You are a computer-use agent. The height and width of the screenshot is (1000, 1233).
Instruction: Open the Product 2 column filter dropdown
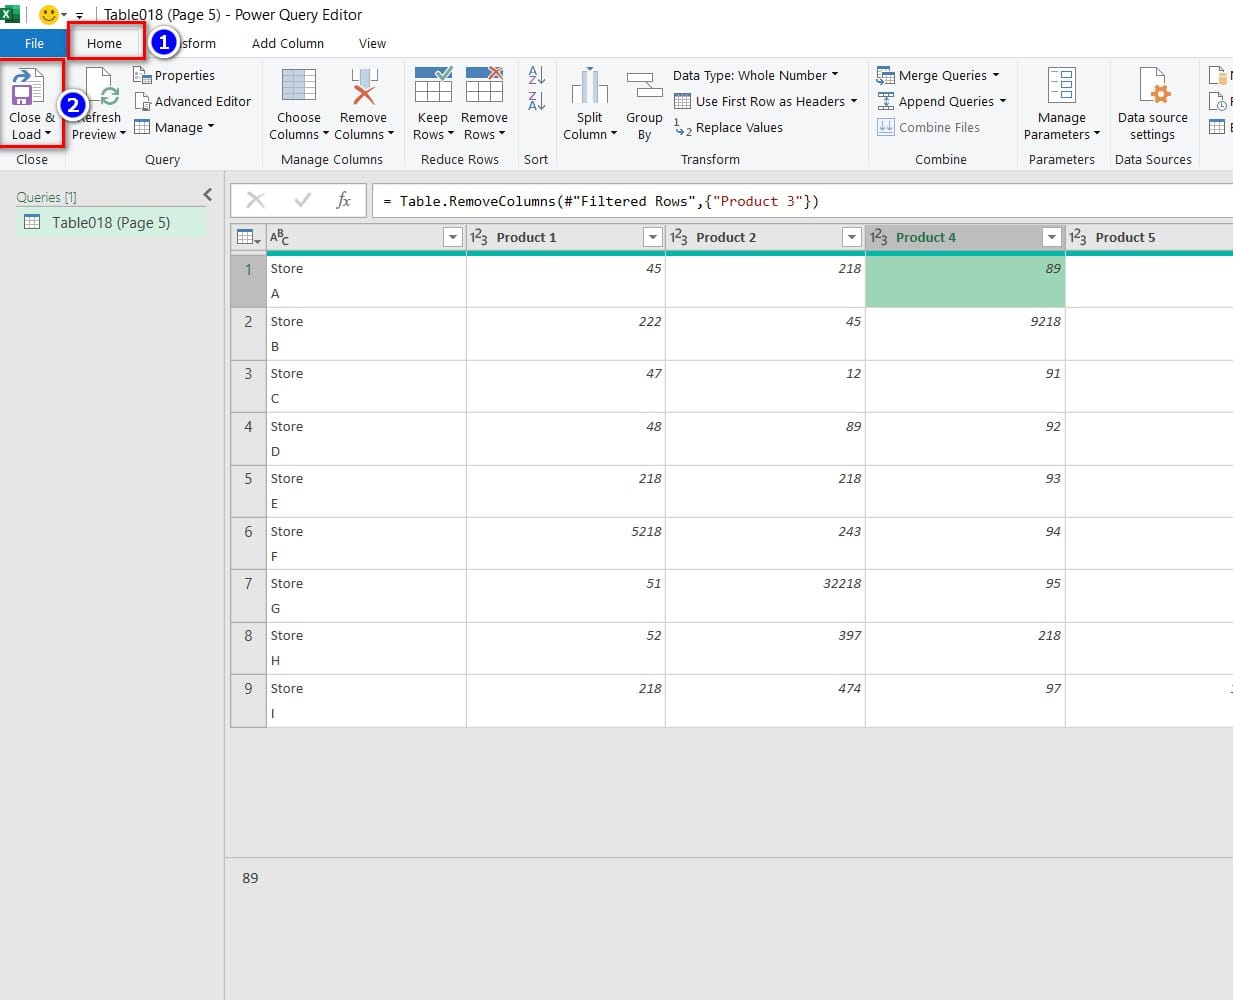point(852,237)
